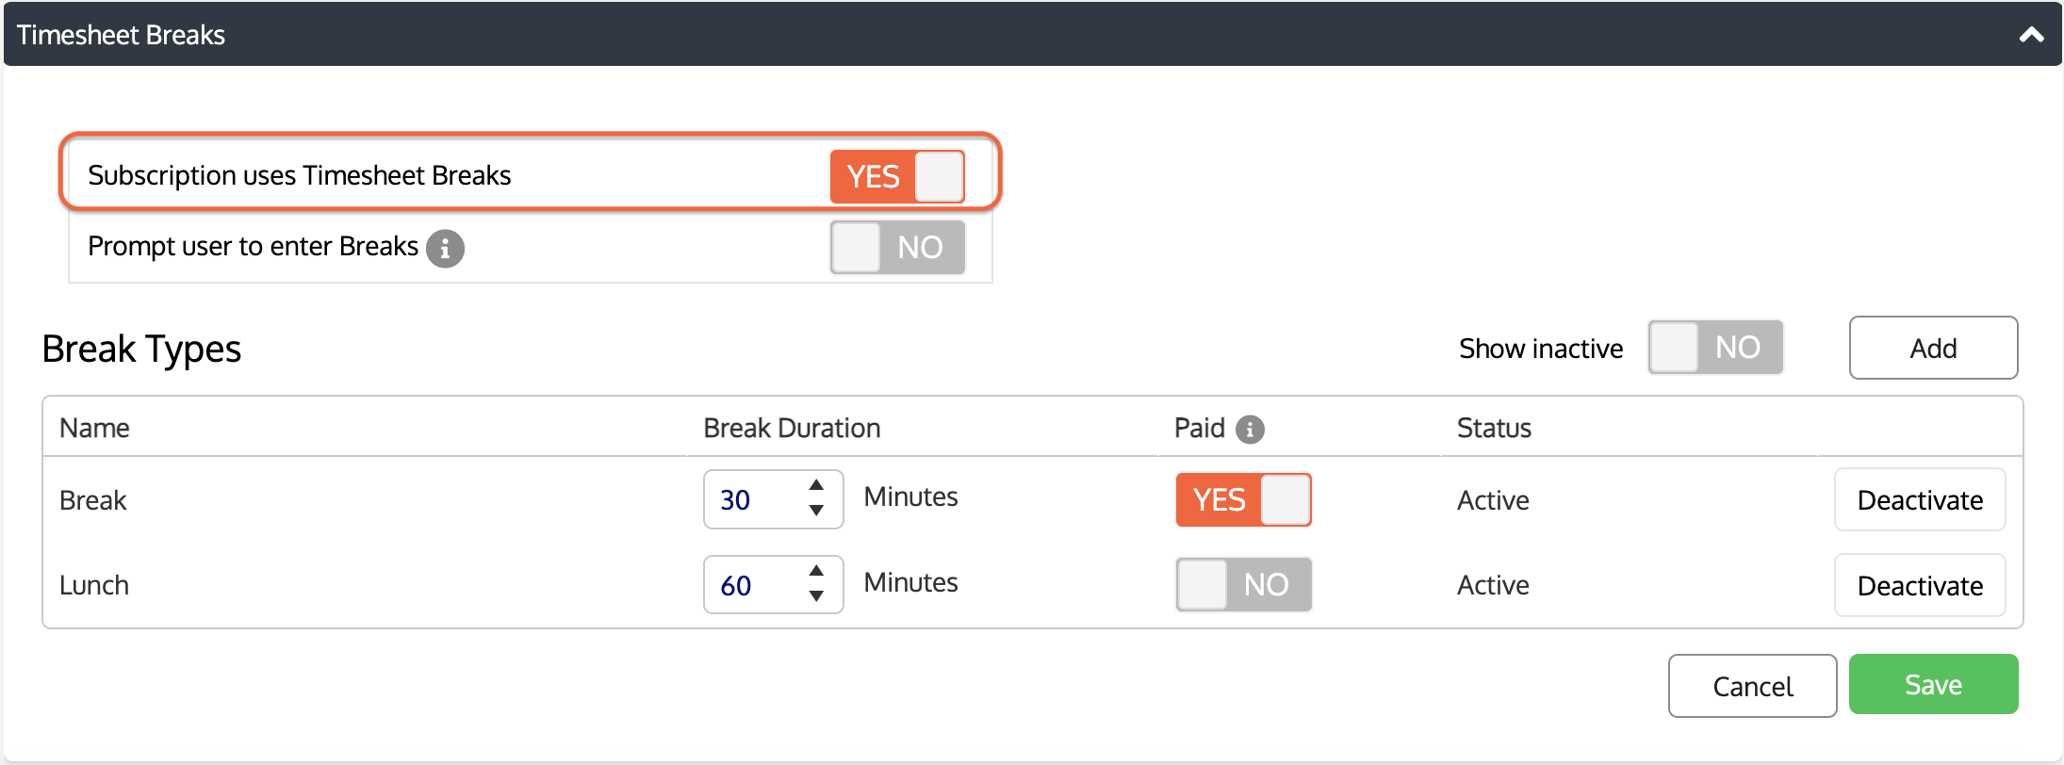Cancel the timesheet break changes
The image size is (2064, 765).
click(x=1752, y=686)
